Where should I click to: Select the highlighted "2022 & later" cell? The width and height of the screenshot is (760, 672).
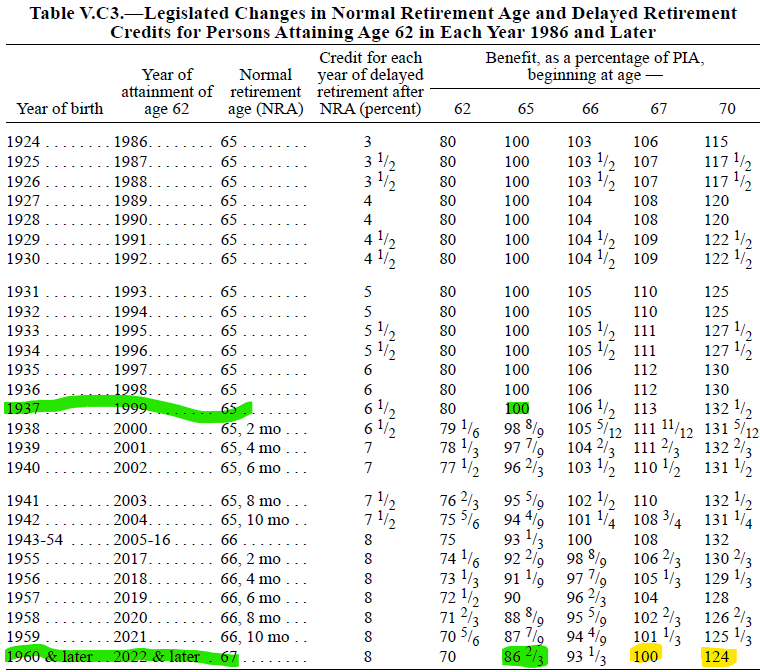(160, 656)
